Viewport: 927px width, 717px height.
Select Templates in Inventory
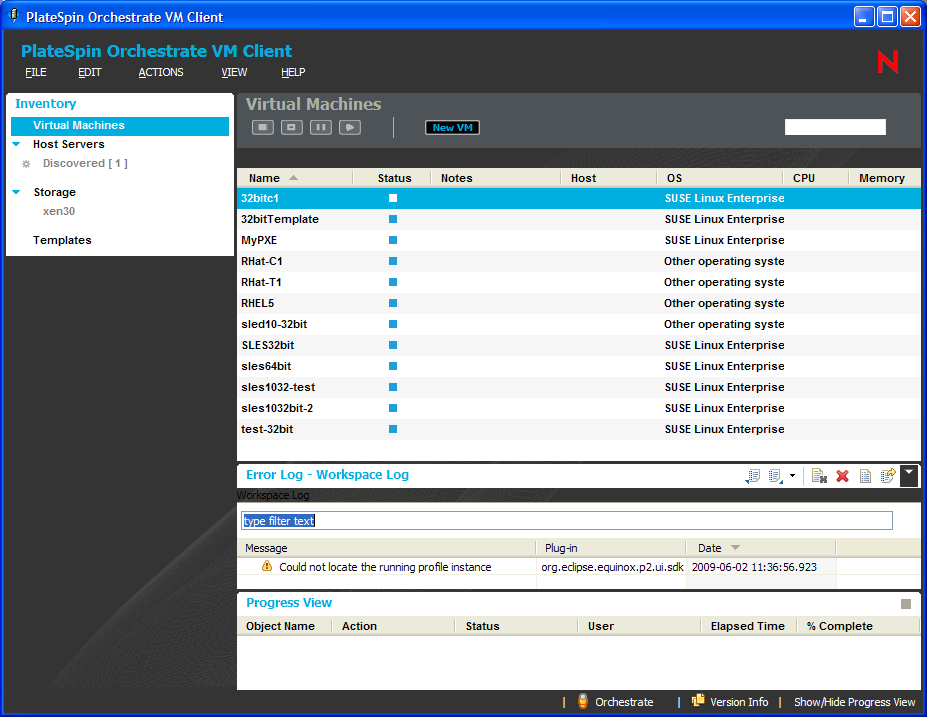click(x=62, y=240)
